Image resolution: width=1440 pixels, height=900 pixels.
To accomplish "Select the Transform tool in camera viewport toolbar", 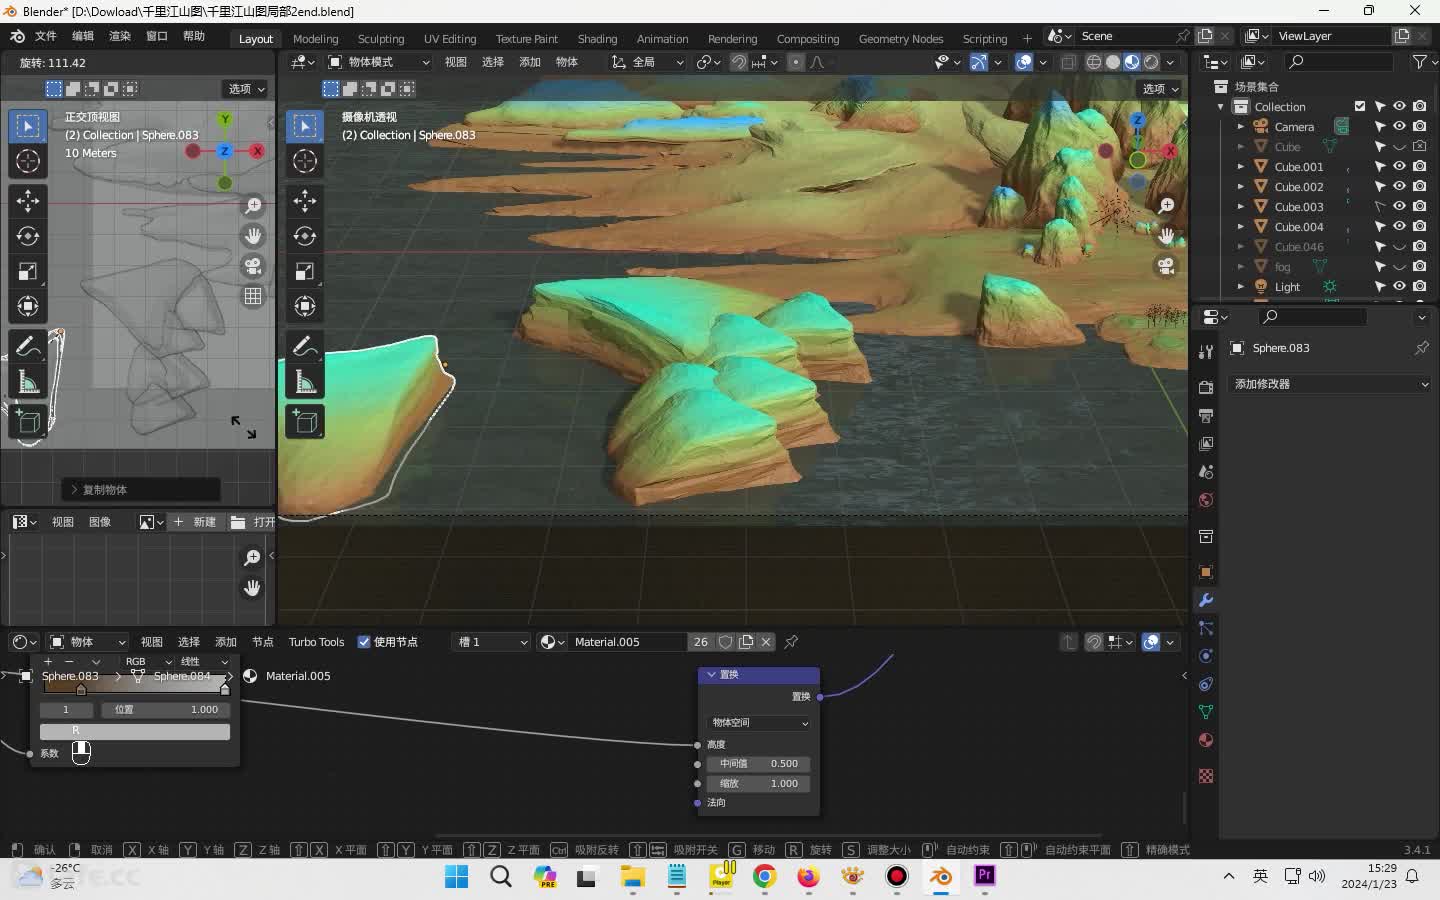I will [305, 306].
